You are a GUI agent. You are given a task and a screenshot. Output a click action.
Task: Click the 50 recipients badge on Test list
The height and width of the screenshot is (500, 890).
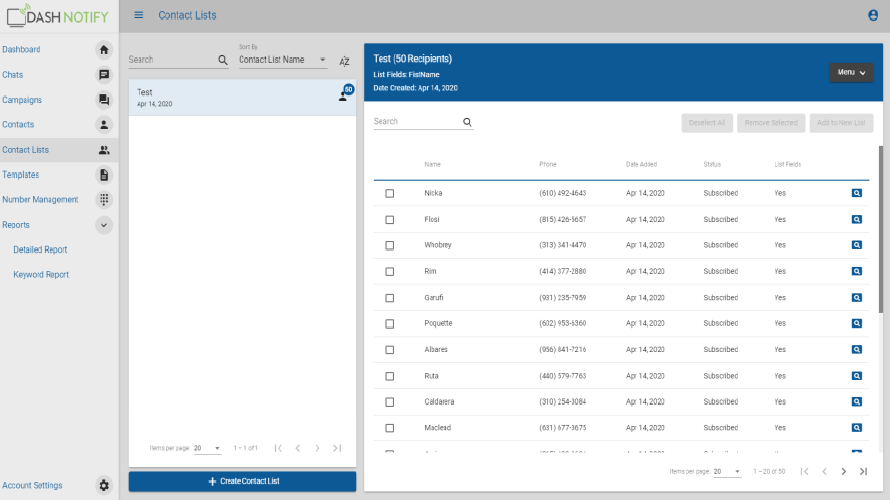[349, 89]
